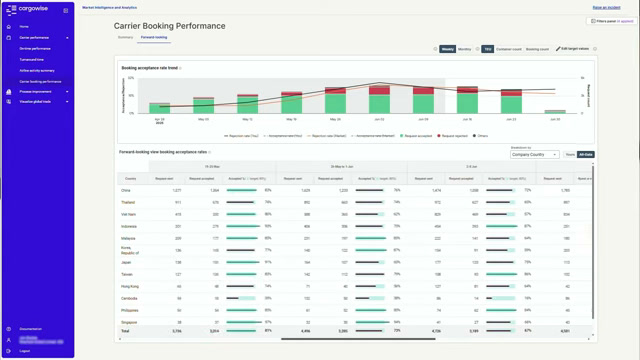
Task: Click info icon next to Booking acceptance rate trend
Action: tap(180, 68)
